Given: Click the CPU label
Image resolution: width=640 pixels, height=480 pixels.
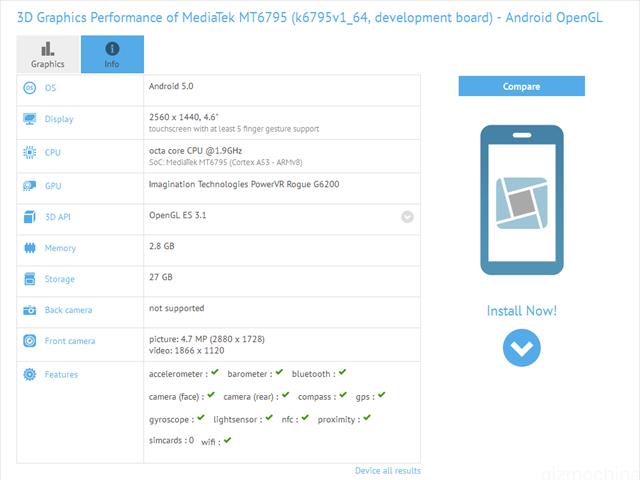Looking at the screenshot, I should [53, 152].
